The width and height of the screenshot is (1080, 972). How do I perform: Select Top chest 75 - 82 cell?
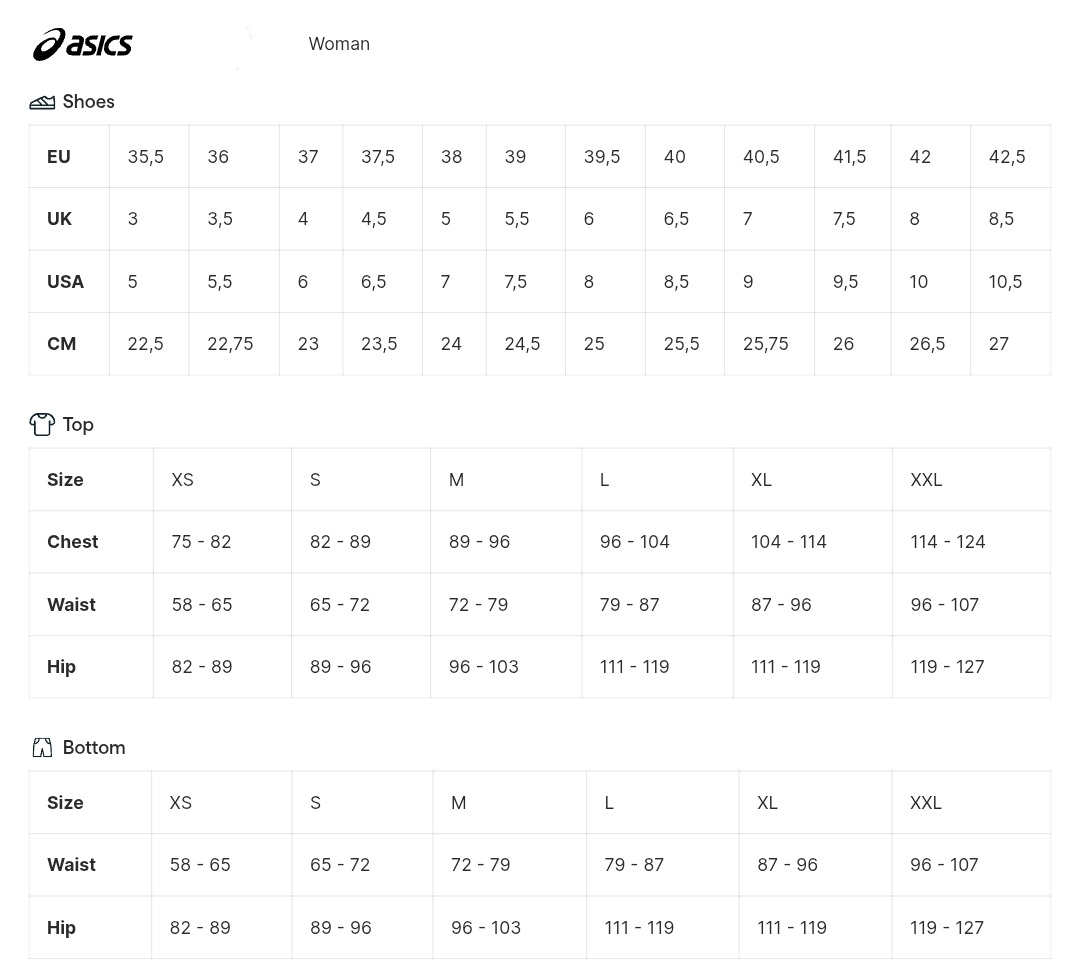pyautogui.click(x=222, y=542)
